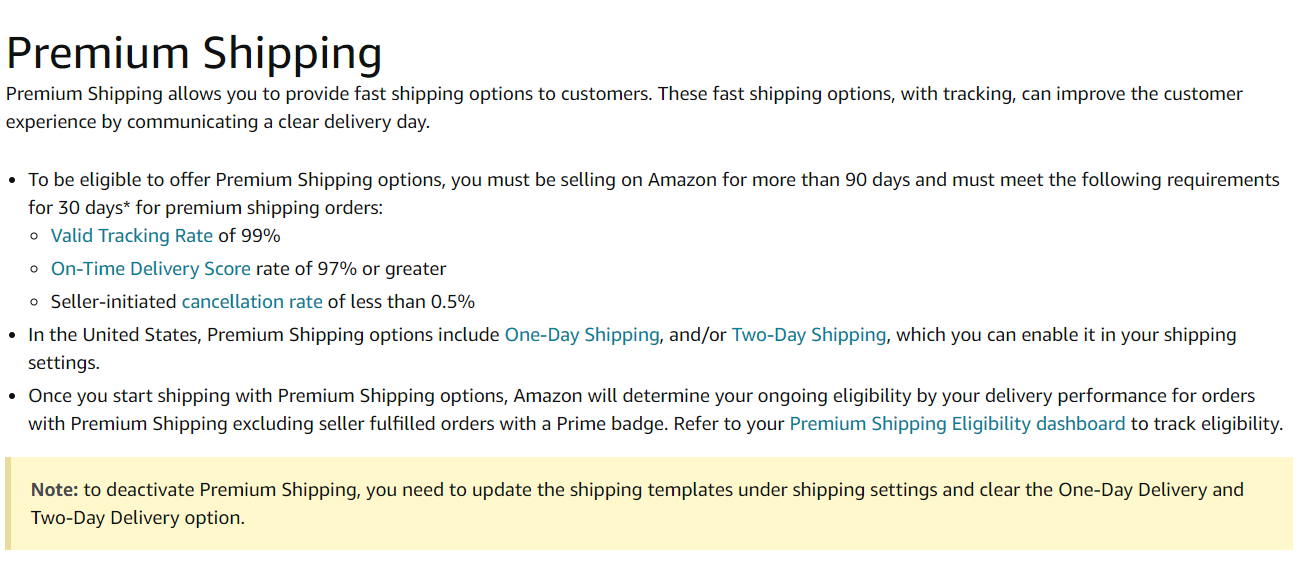Click the 'In the United States' bullet text
The width and height of the screenshot is (1311, 562).
[632, 349]
